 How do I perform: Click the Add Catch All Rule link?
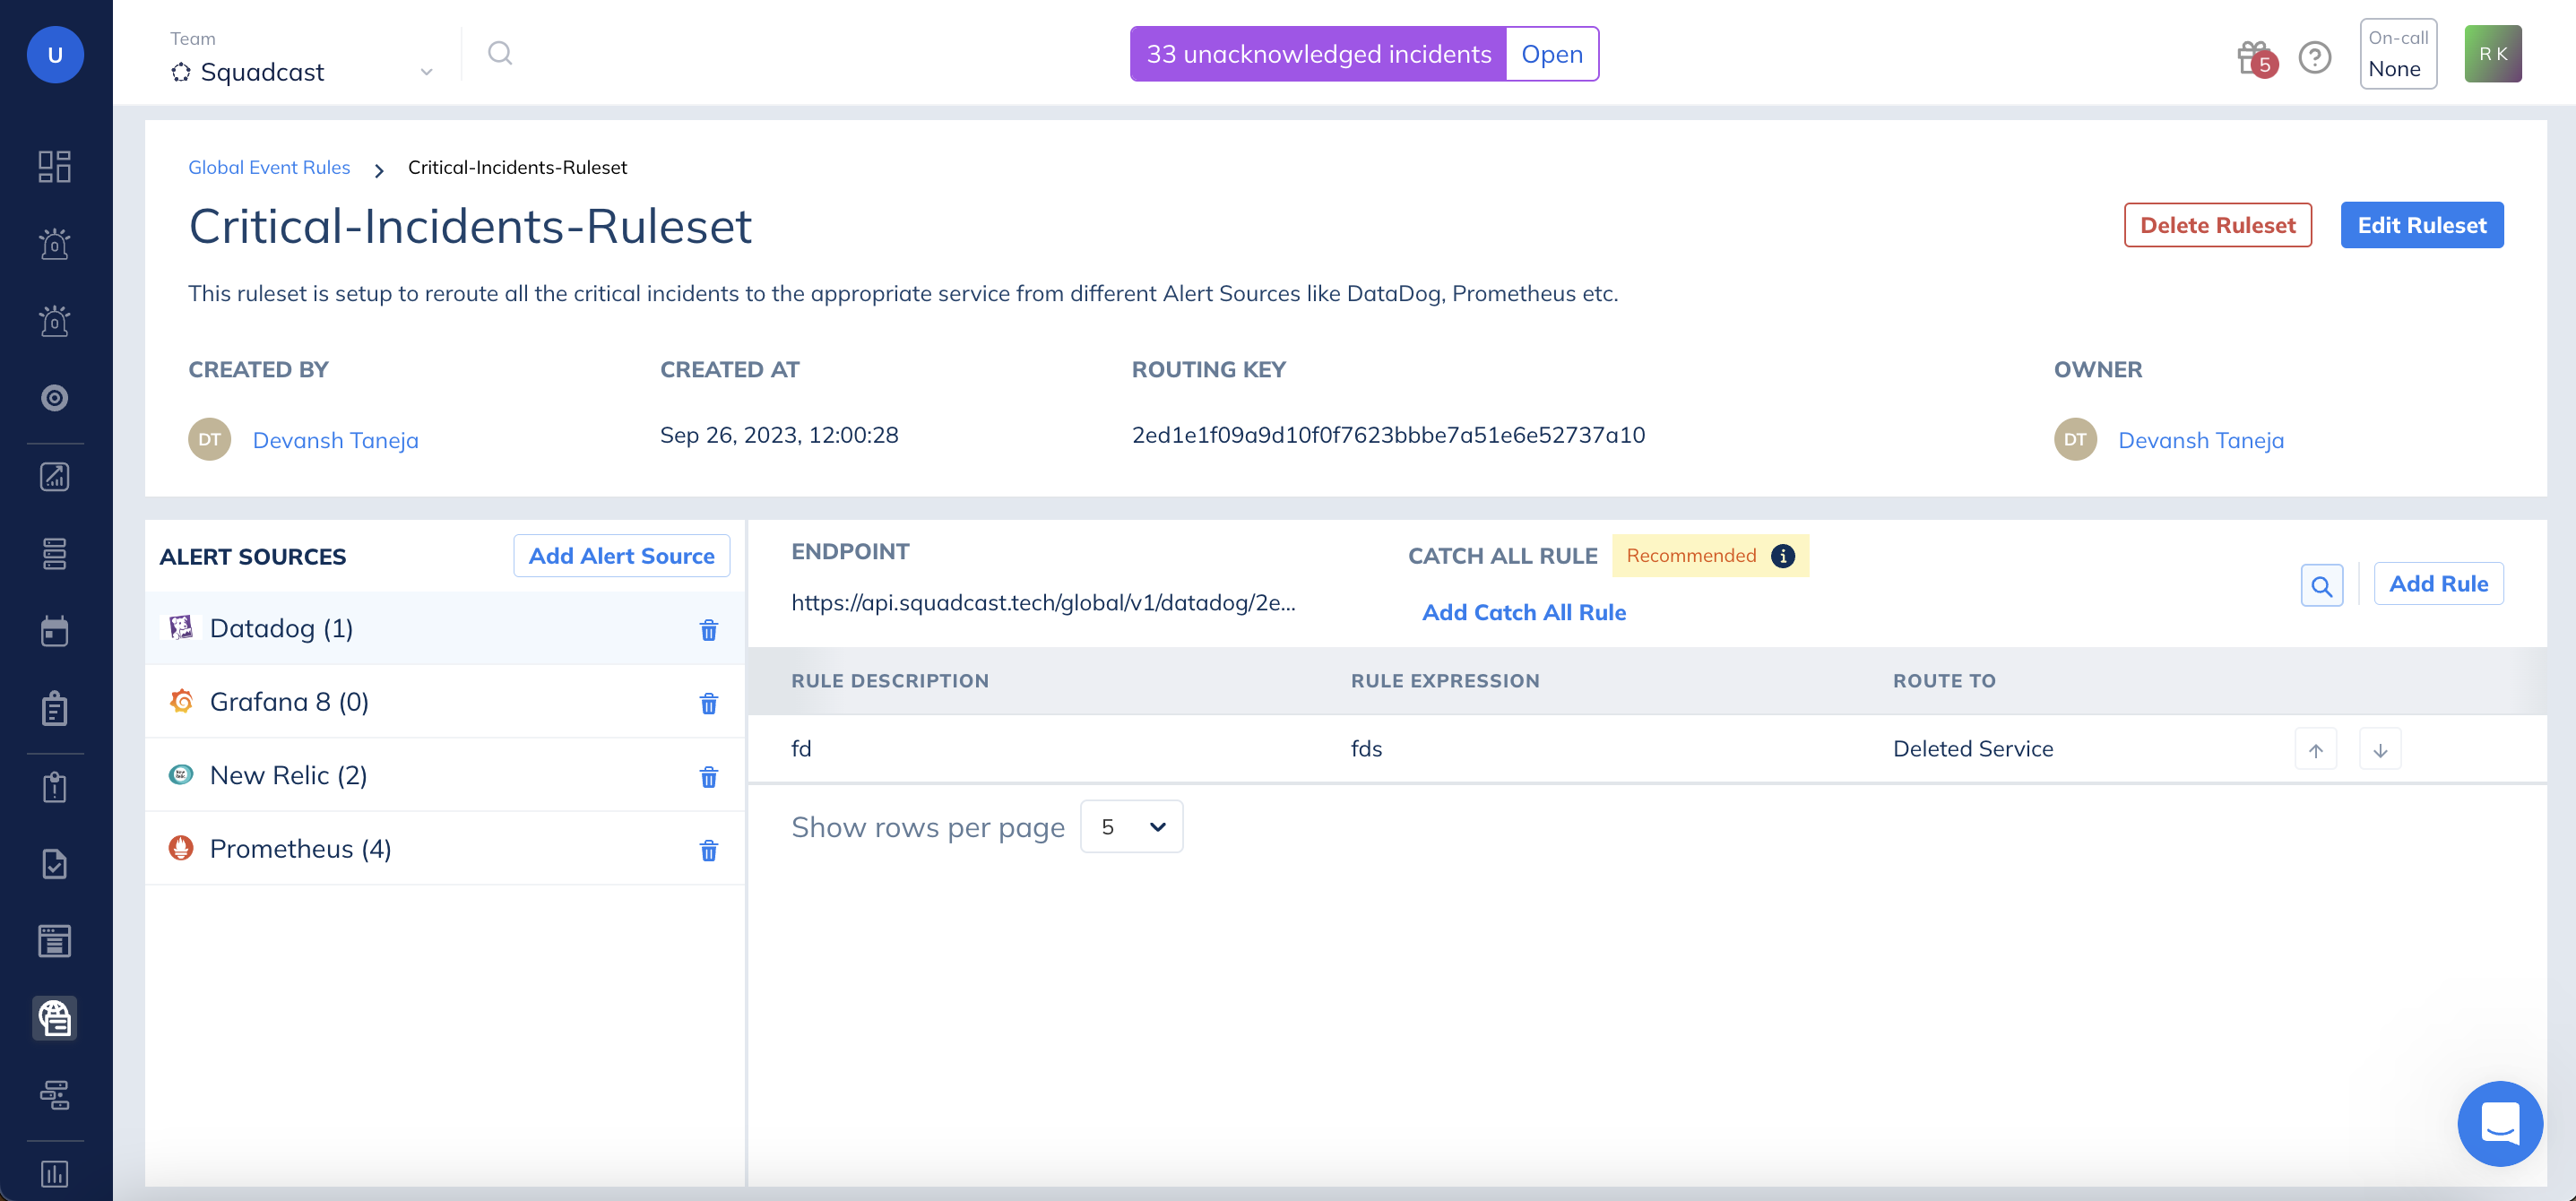(1524, 613)
